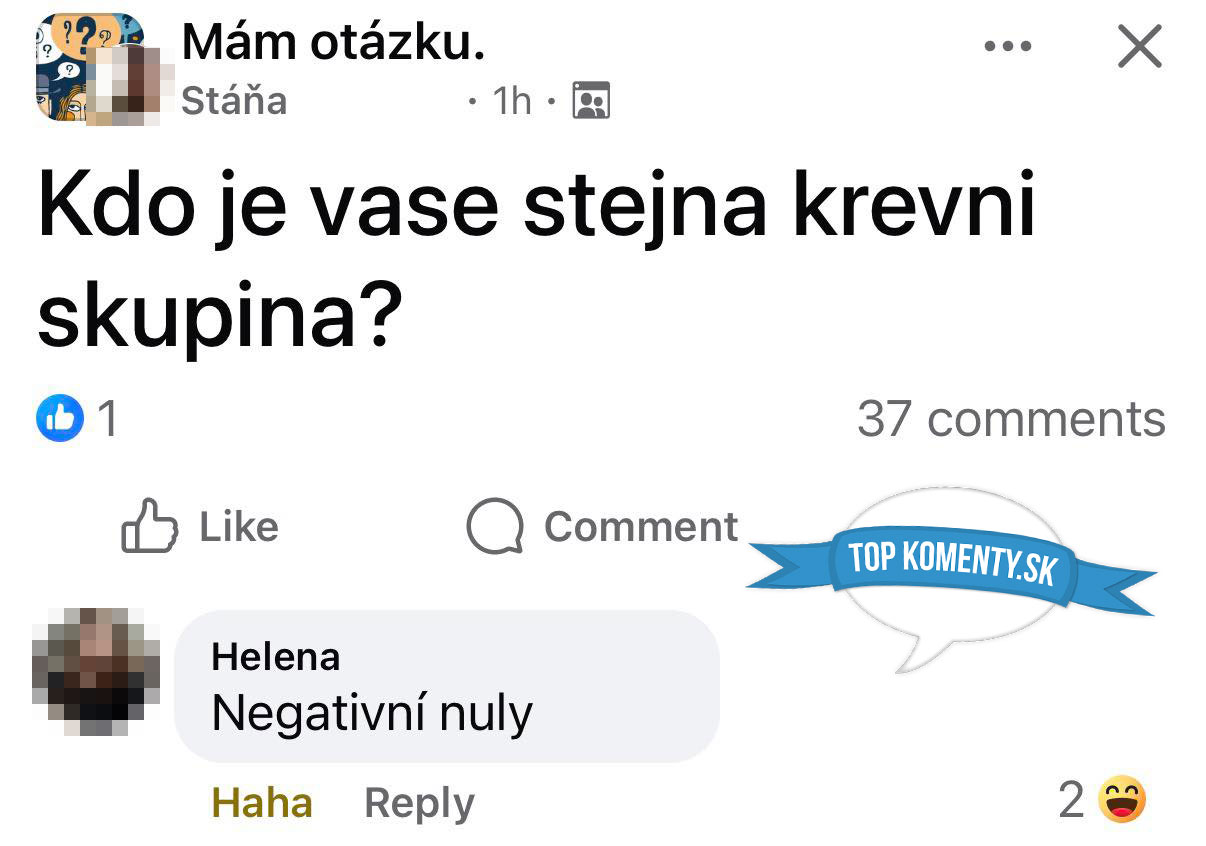Toggle Like on the post
This screenshot has height=846, width=1206.
click(x=200, y=527)
